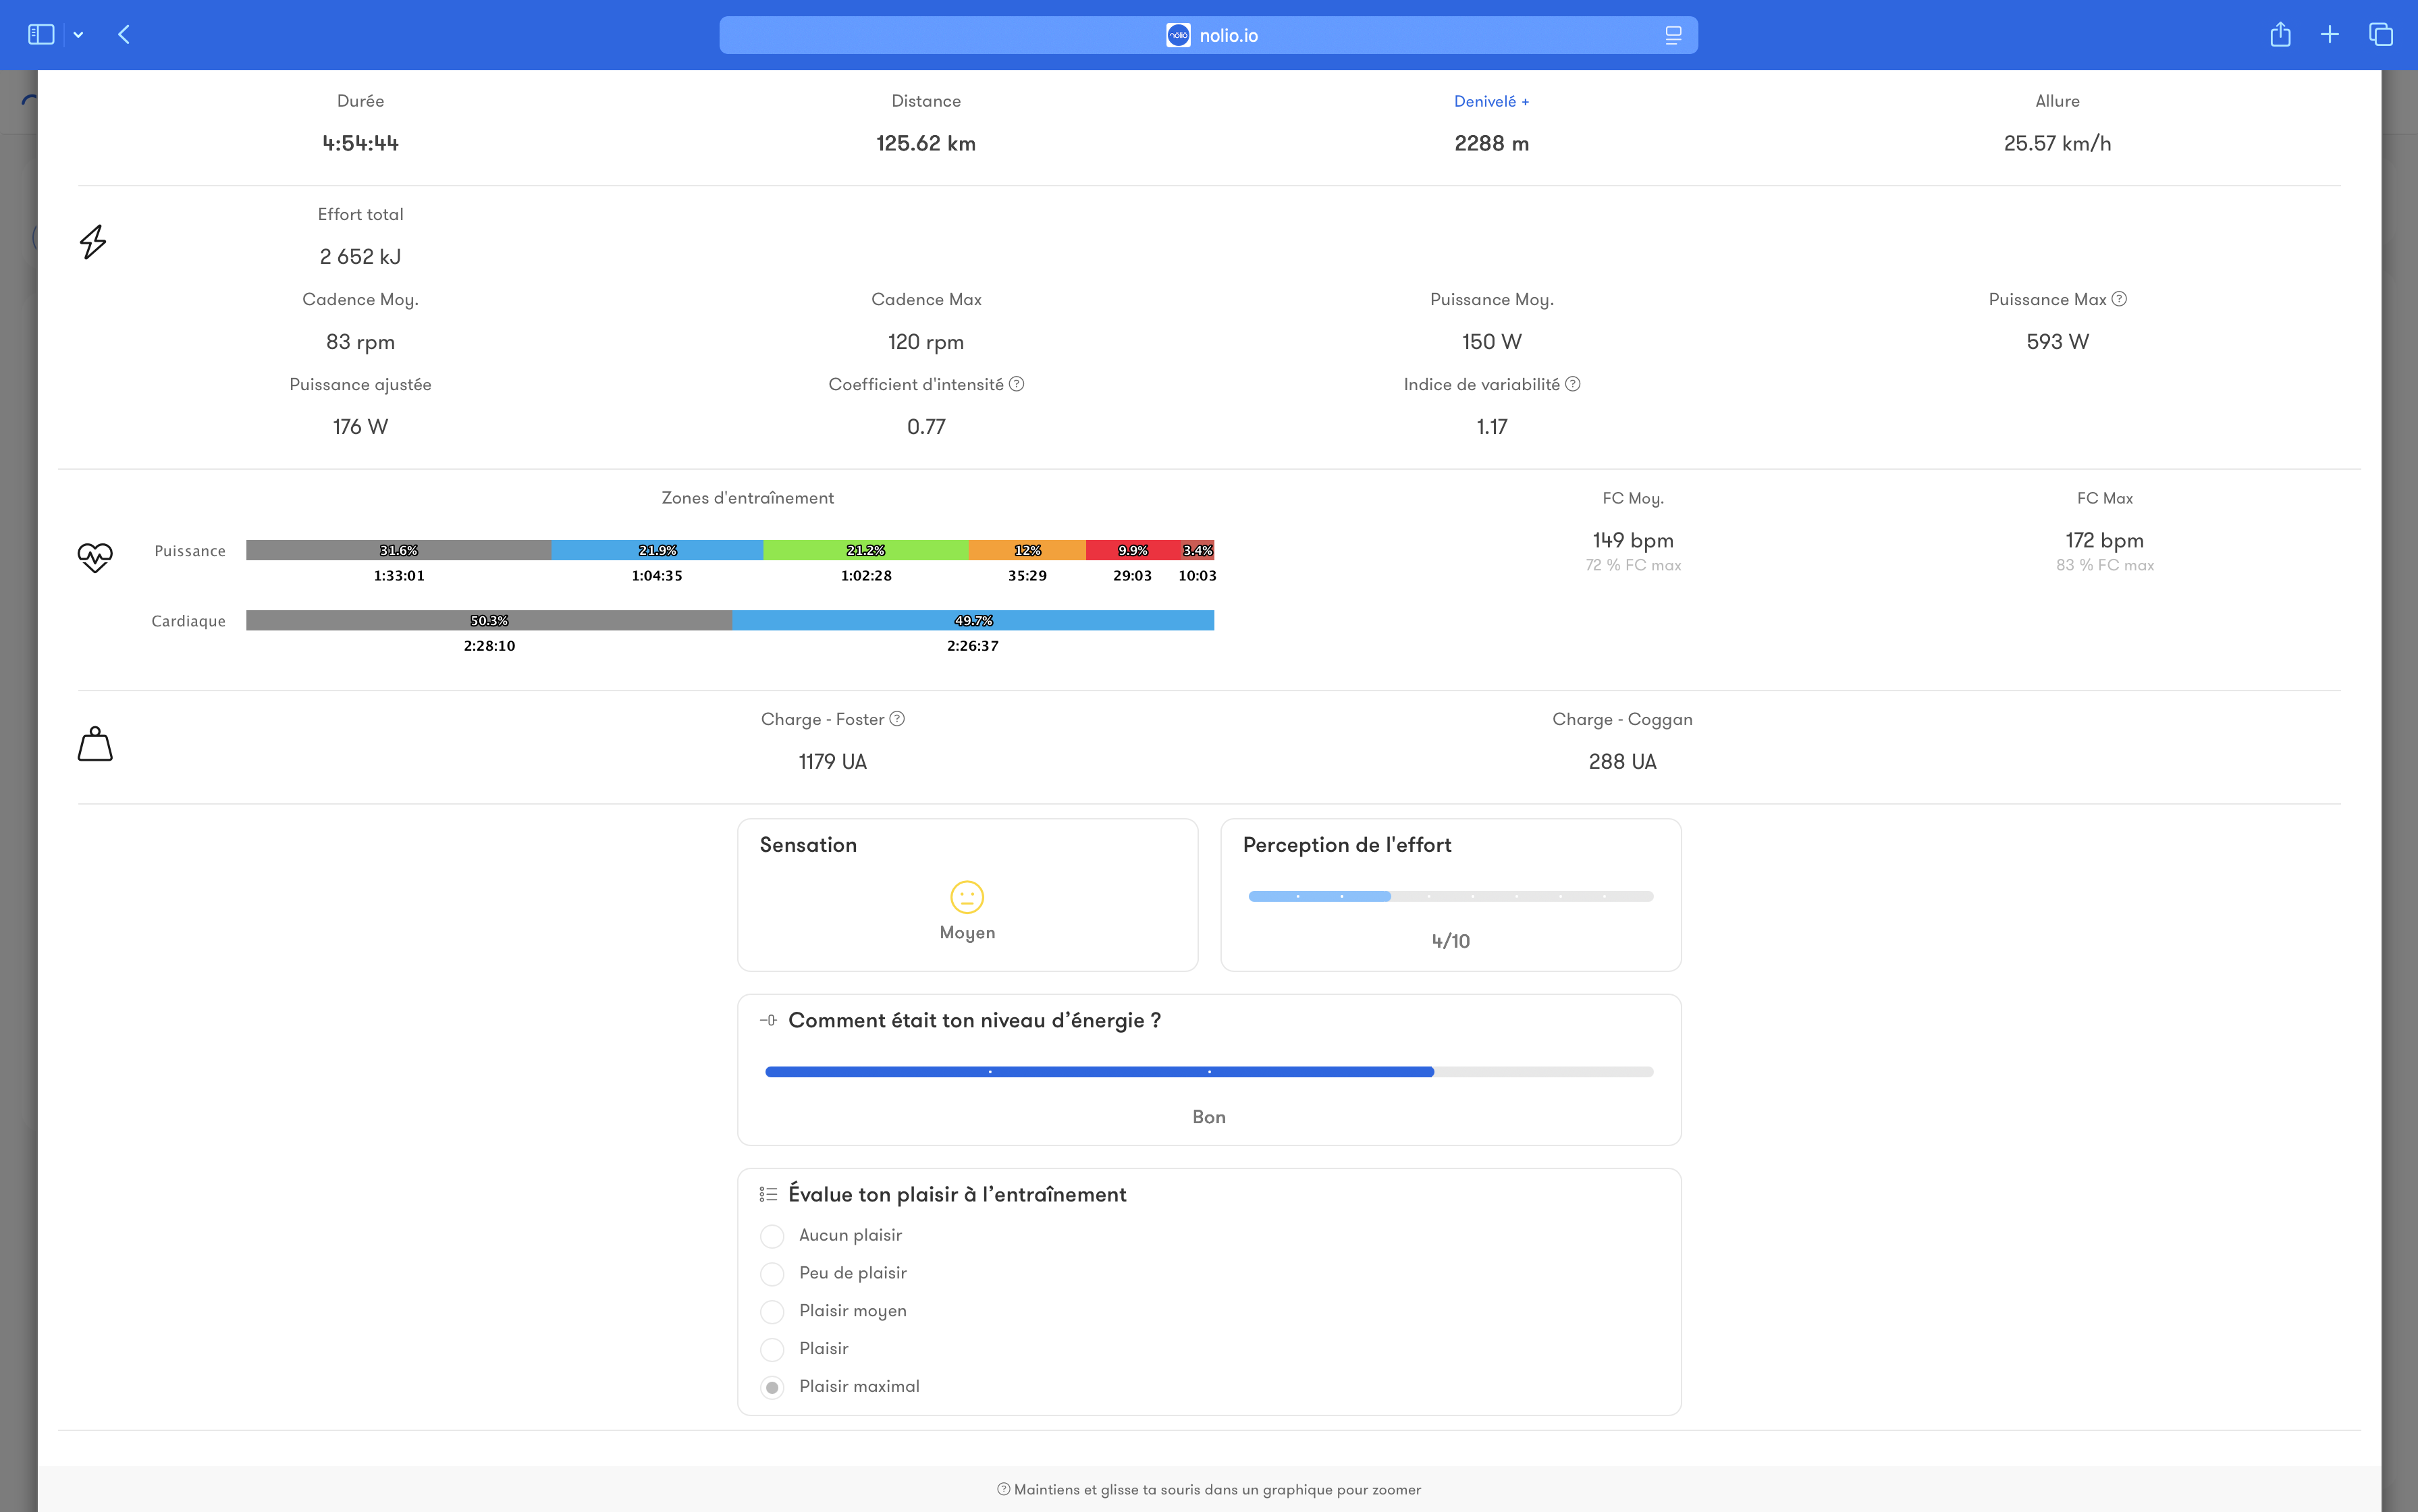Click help icon beside Indice de variabilité
This screenshot has width=2418, height=1512.
coord(1572,384)
